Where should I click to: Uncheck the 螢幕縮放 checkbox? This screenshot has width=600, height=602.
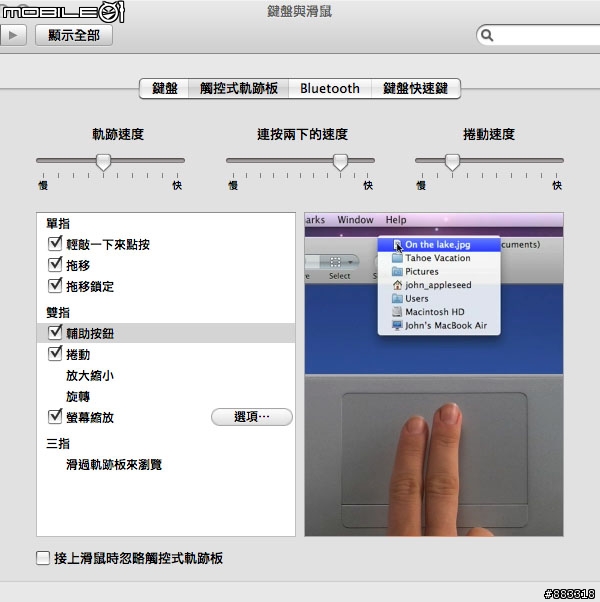click(x=55, y=417)
